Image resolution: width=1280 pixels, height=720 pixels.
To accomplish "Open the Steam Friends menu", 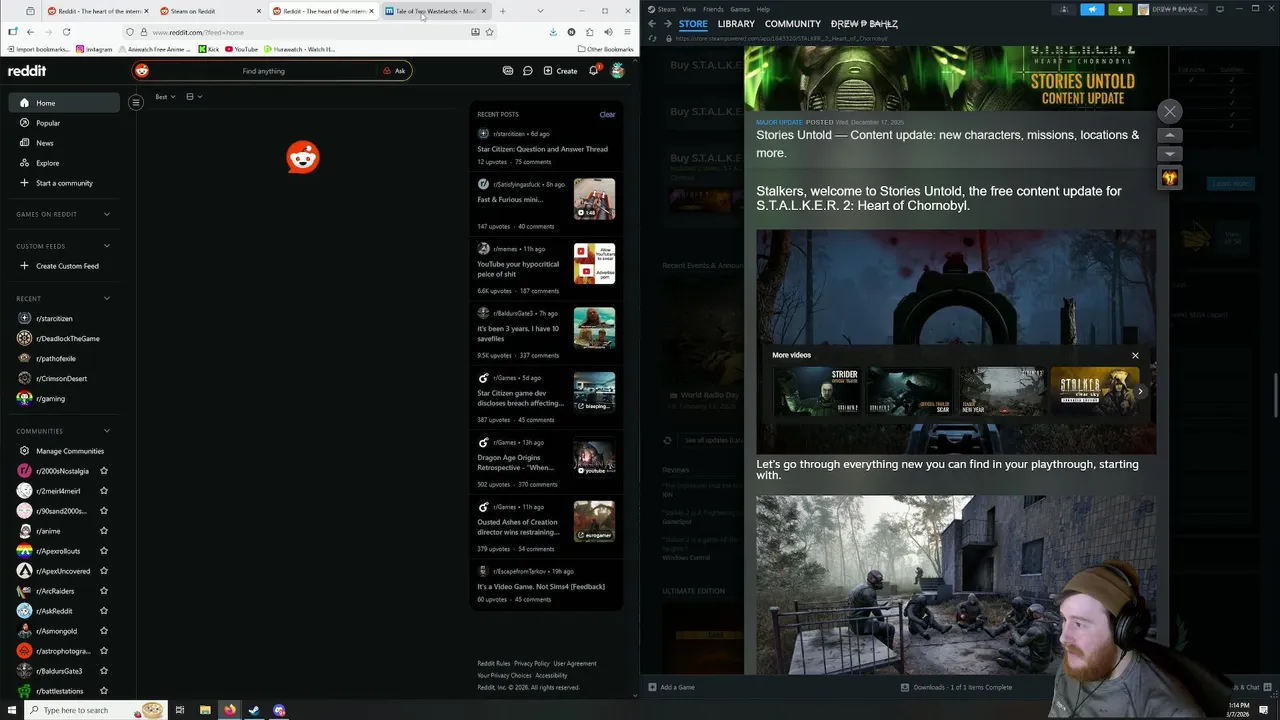I will pyautogui.click(x=713, y=9).
